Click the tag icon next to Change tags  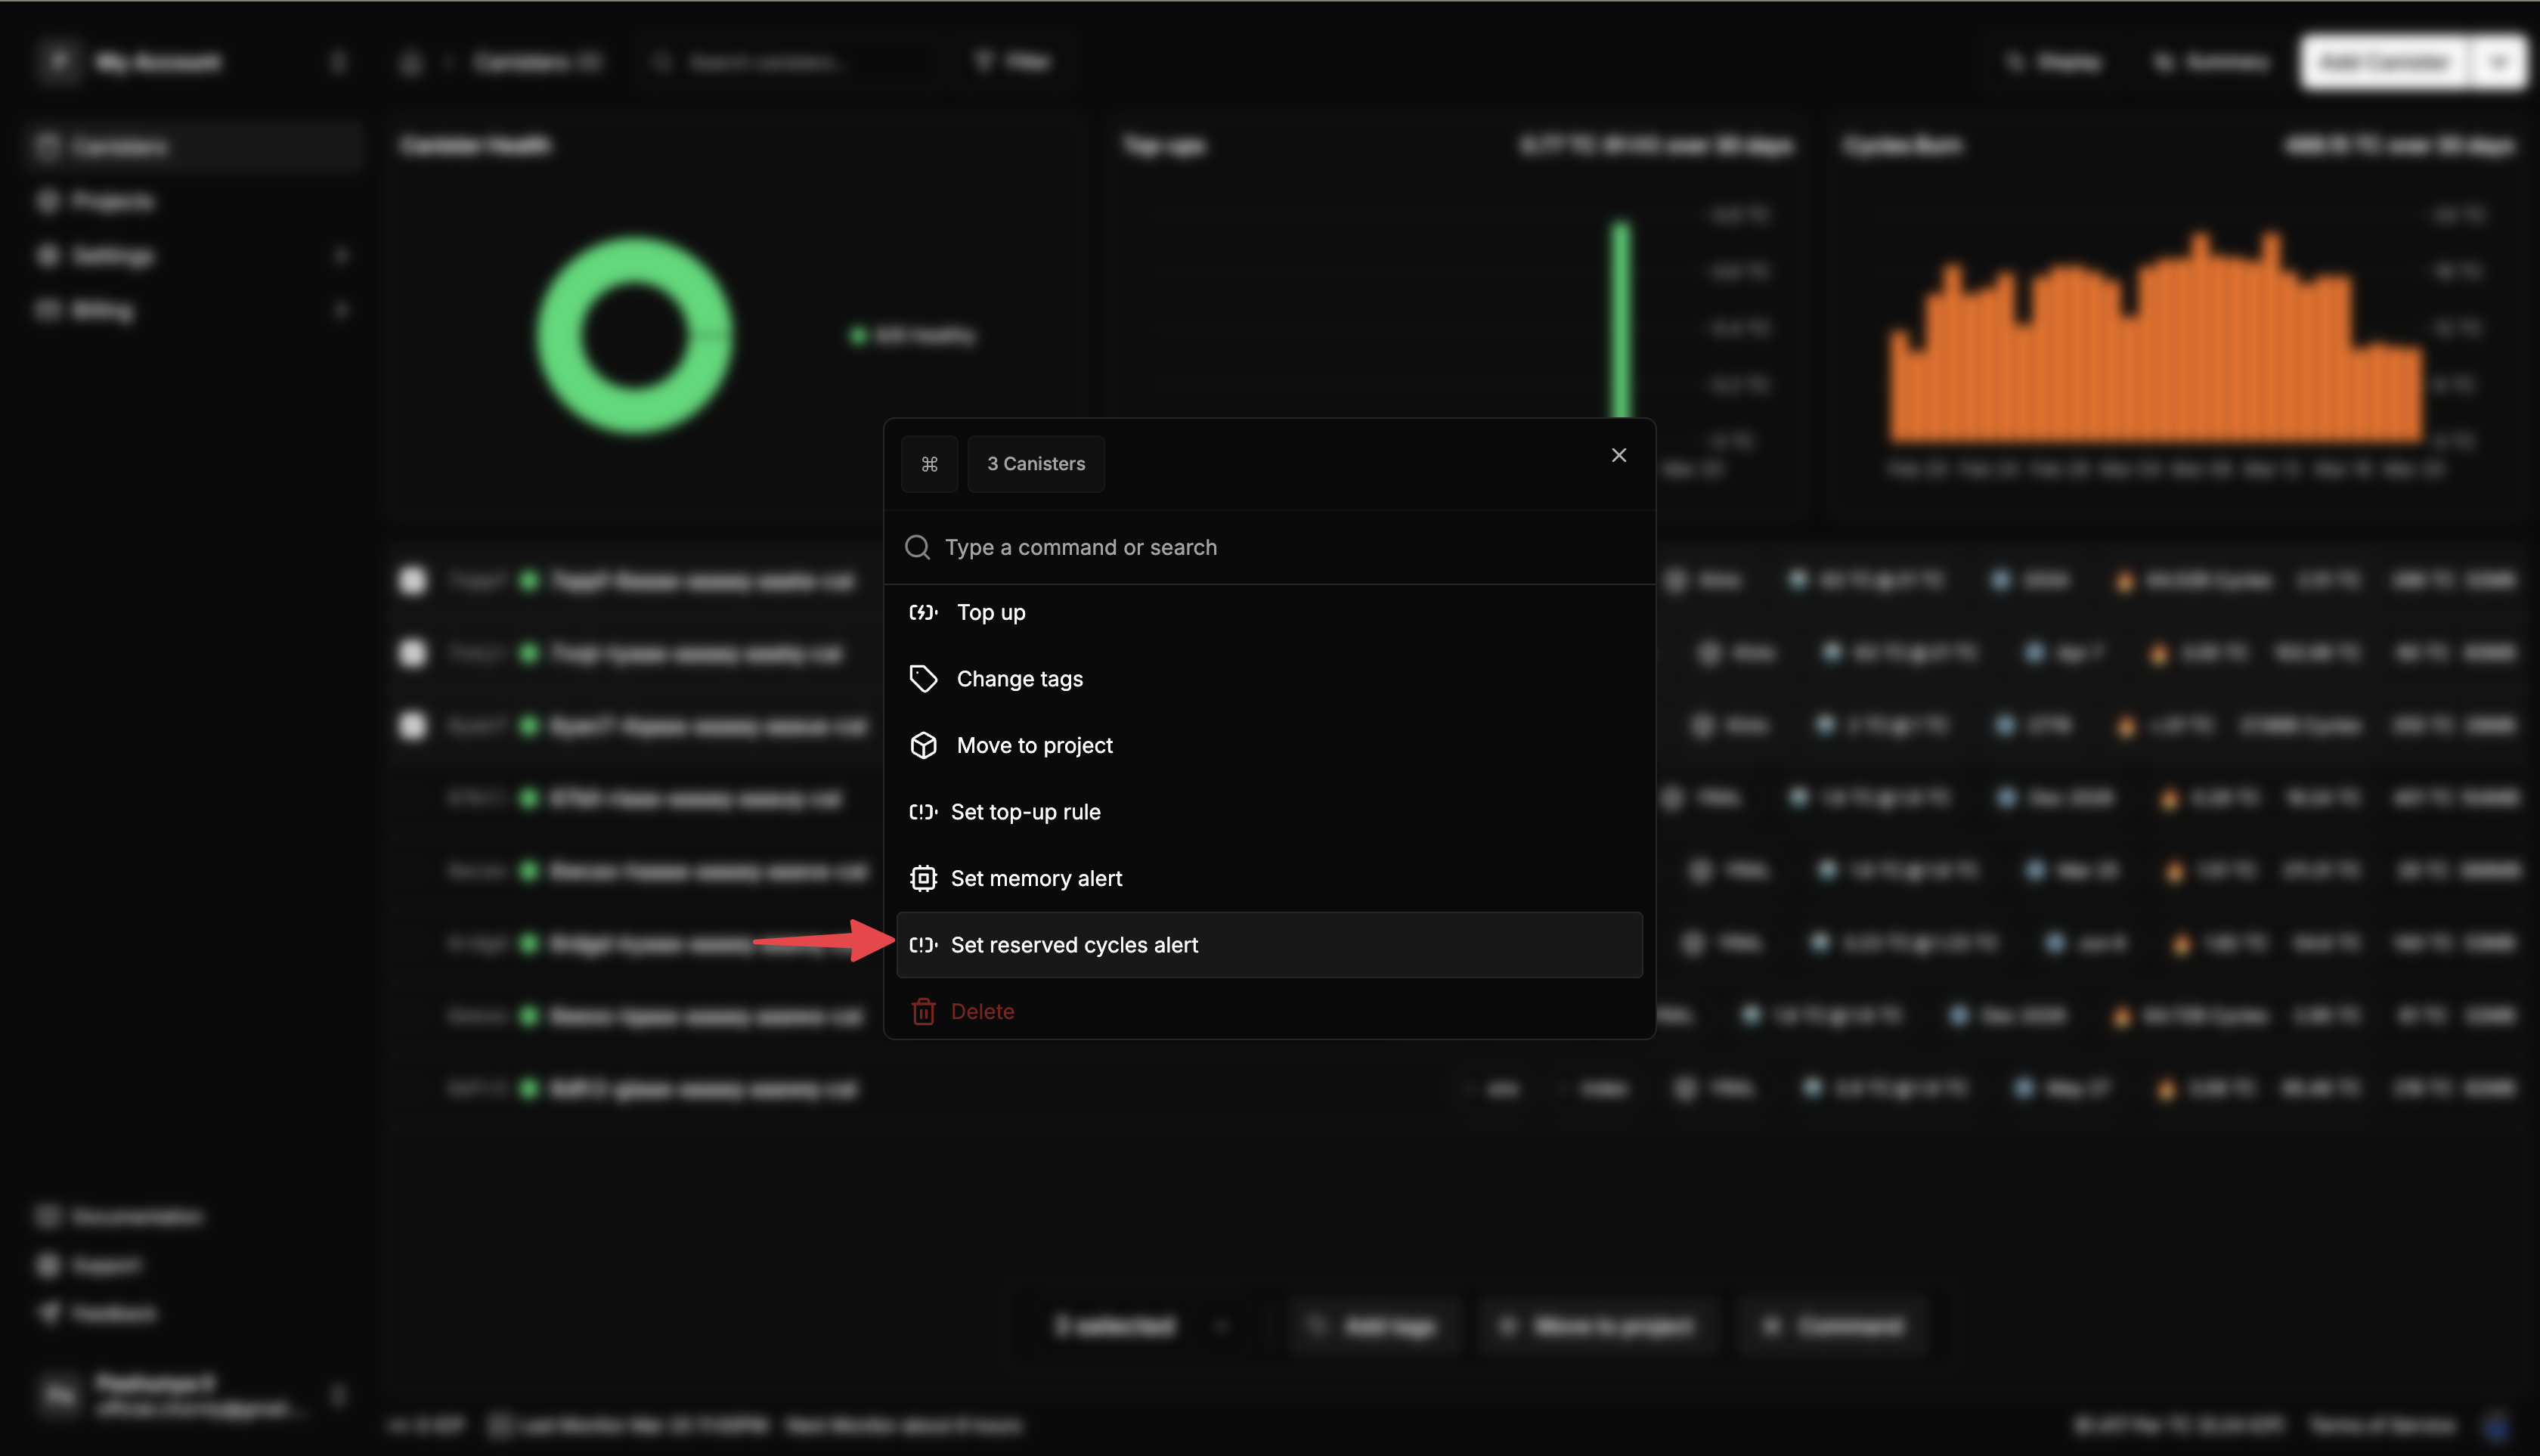coord(923,678)
